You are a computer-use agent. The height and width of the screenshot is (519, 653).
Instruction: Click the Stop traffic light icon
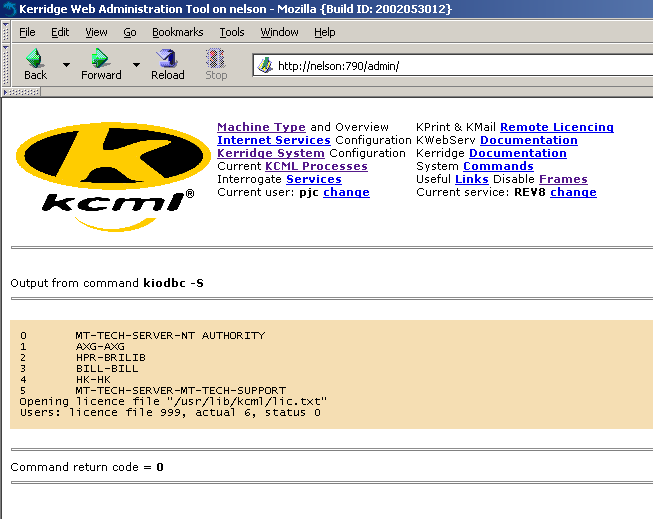(x=216, y=58)
